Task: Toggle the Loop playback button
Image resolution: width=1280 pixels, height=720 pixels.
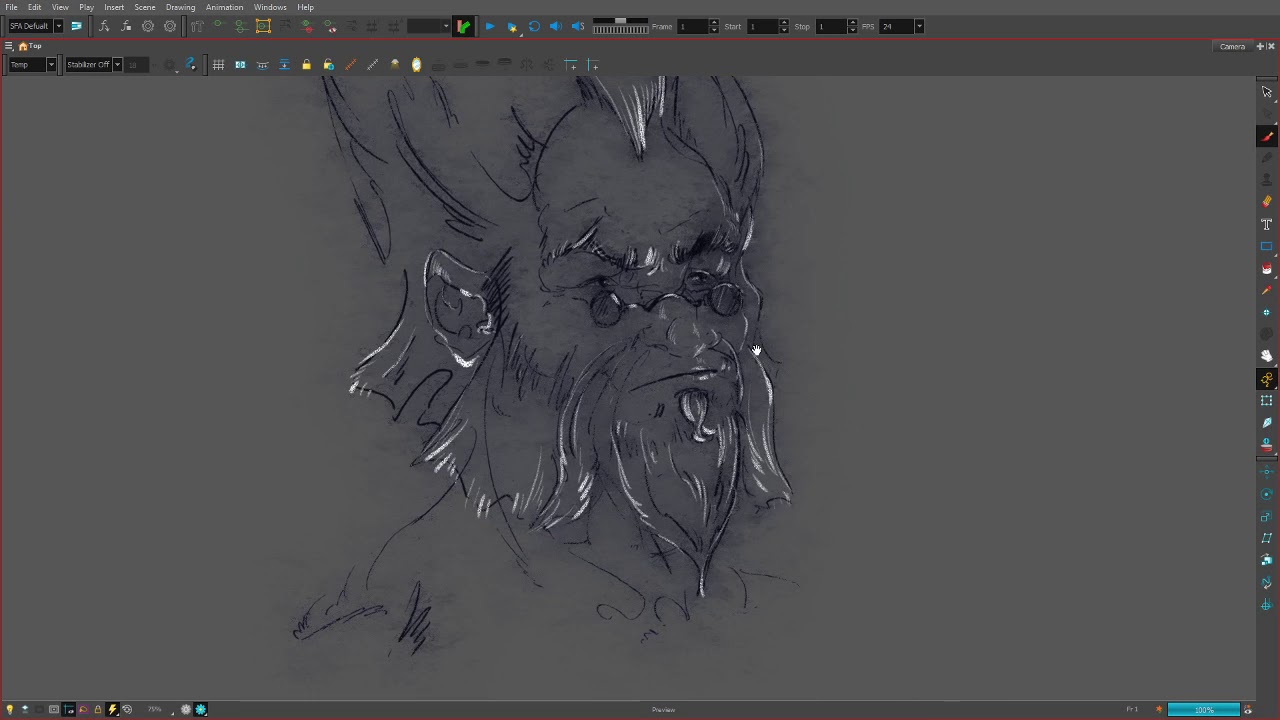Action: 534,27
